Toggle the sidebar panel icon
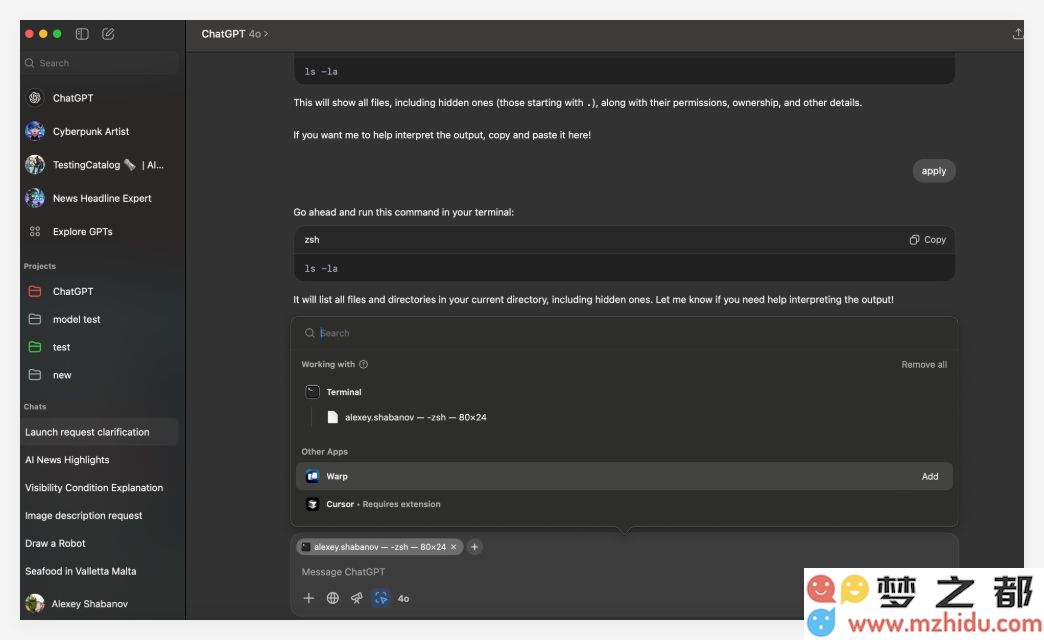 (x=82, y=34)
